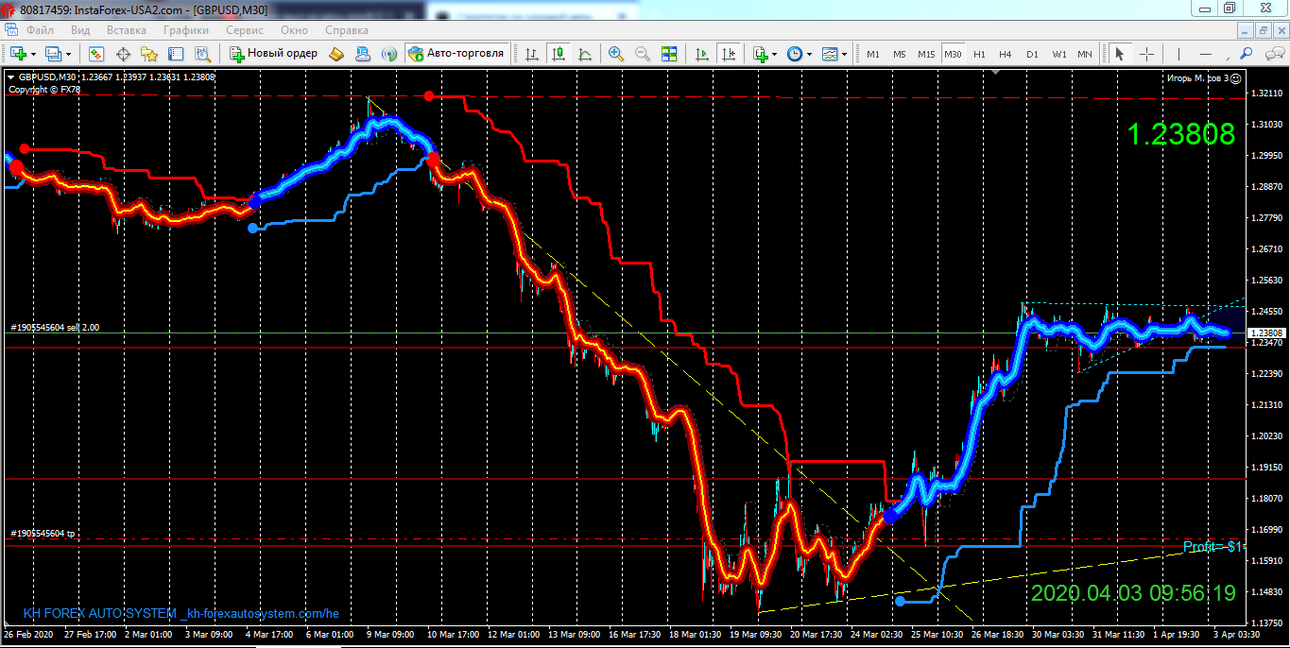Viewport: 1290px width, 648px height.
Task: Open the Графики menu
Action: click(x=186, y=30)
